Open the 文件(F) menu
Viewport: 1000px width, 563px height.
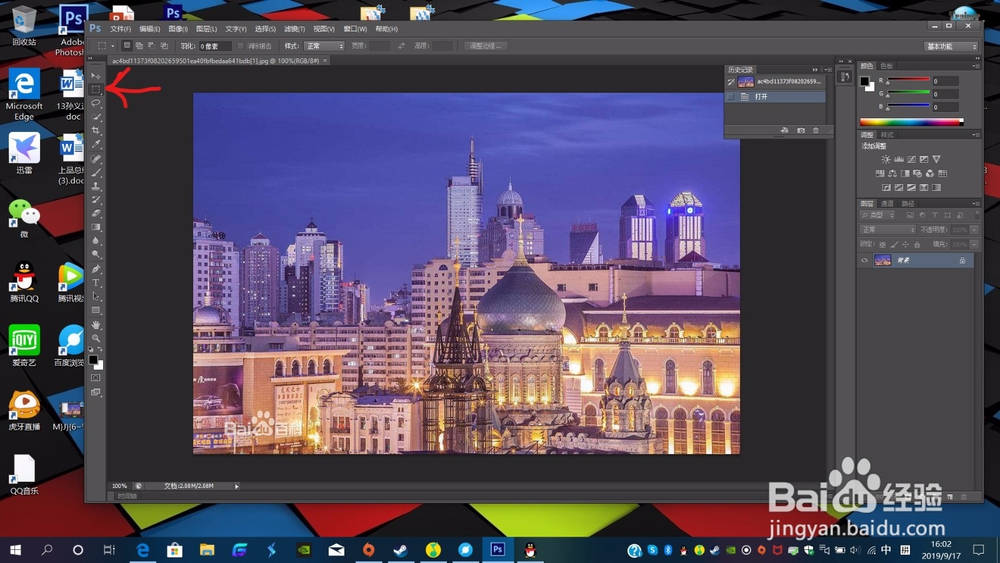point(120,29)
